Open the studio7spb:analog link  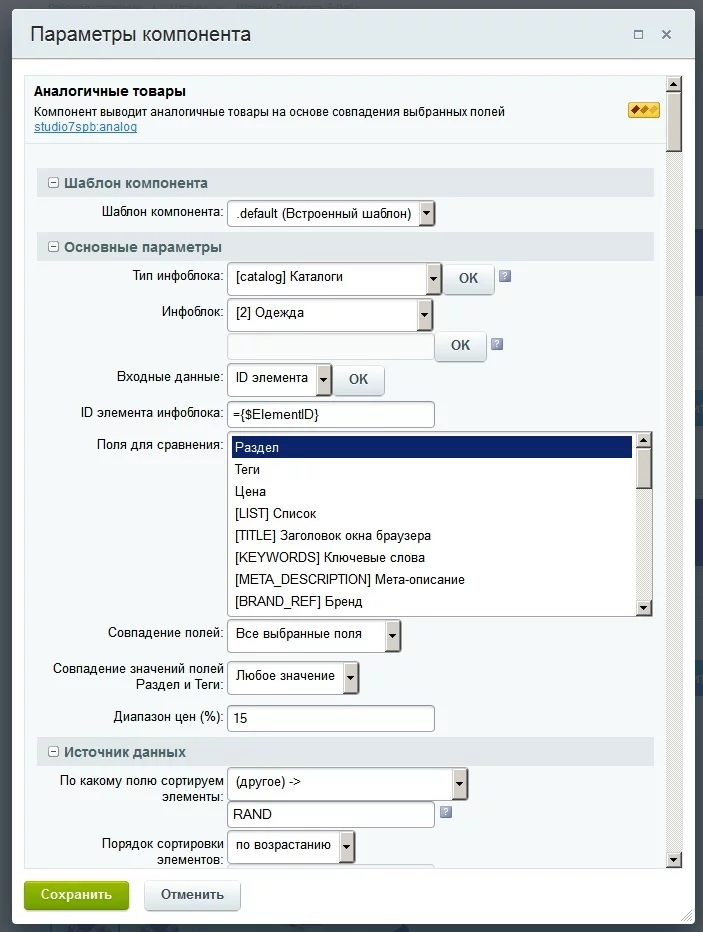(85, 128)
